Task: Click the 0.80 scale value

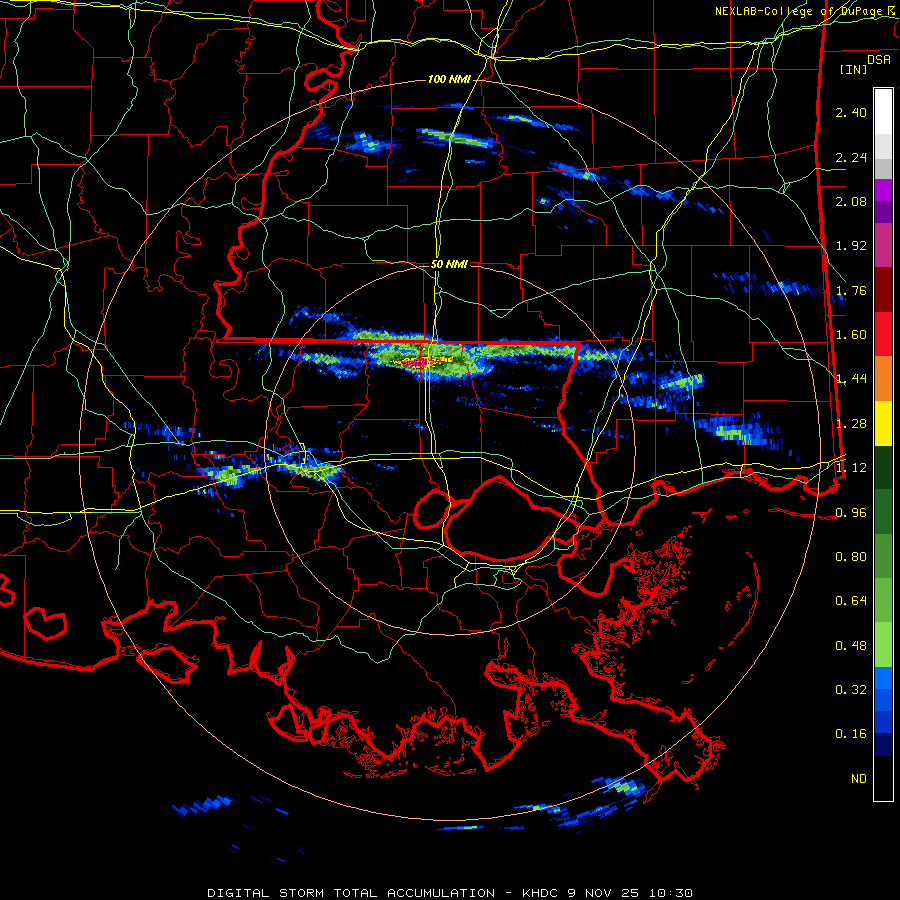Action: point(851,557)
